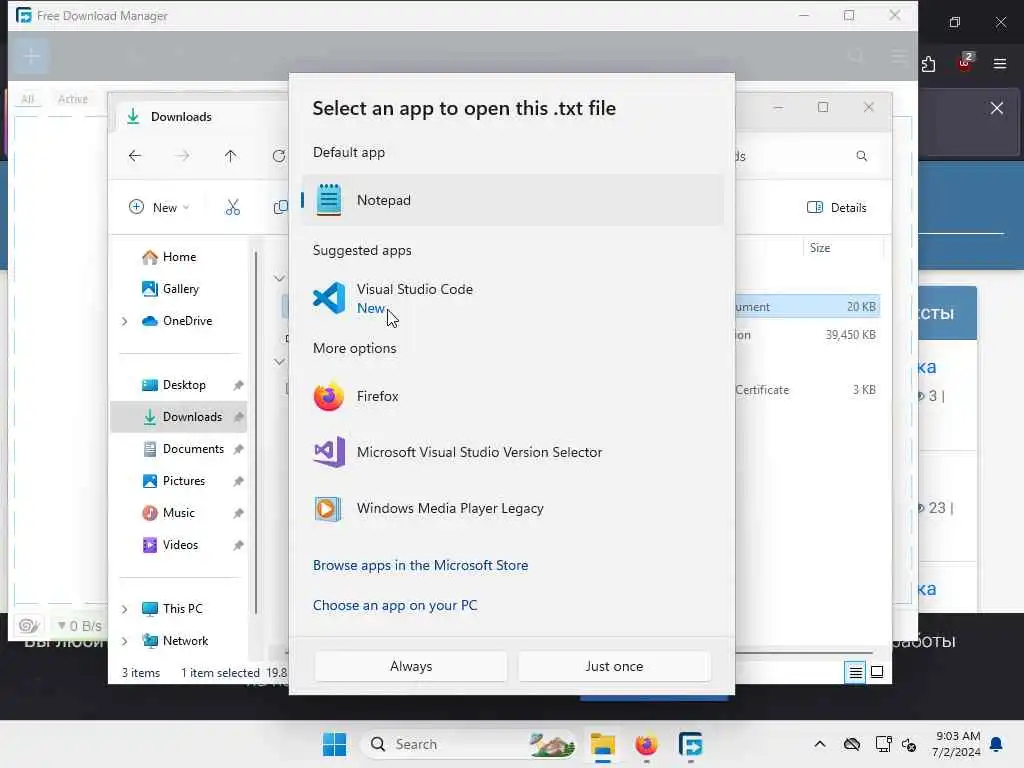The height and width of the screenshot is (768, 1024).
Task: Choose Notepad as the default app
Action: click(x=513, y=200)
